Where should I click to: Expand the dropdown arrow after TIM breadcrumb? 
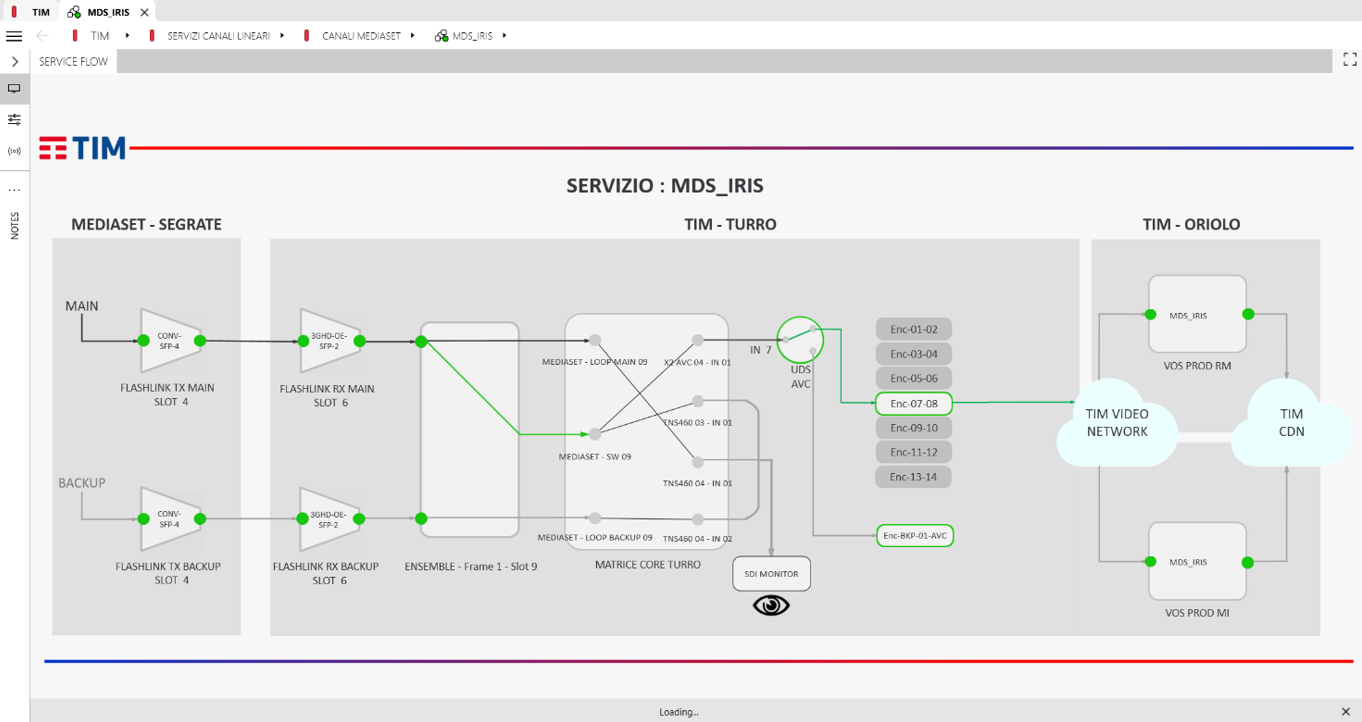(127, 36)
